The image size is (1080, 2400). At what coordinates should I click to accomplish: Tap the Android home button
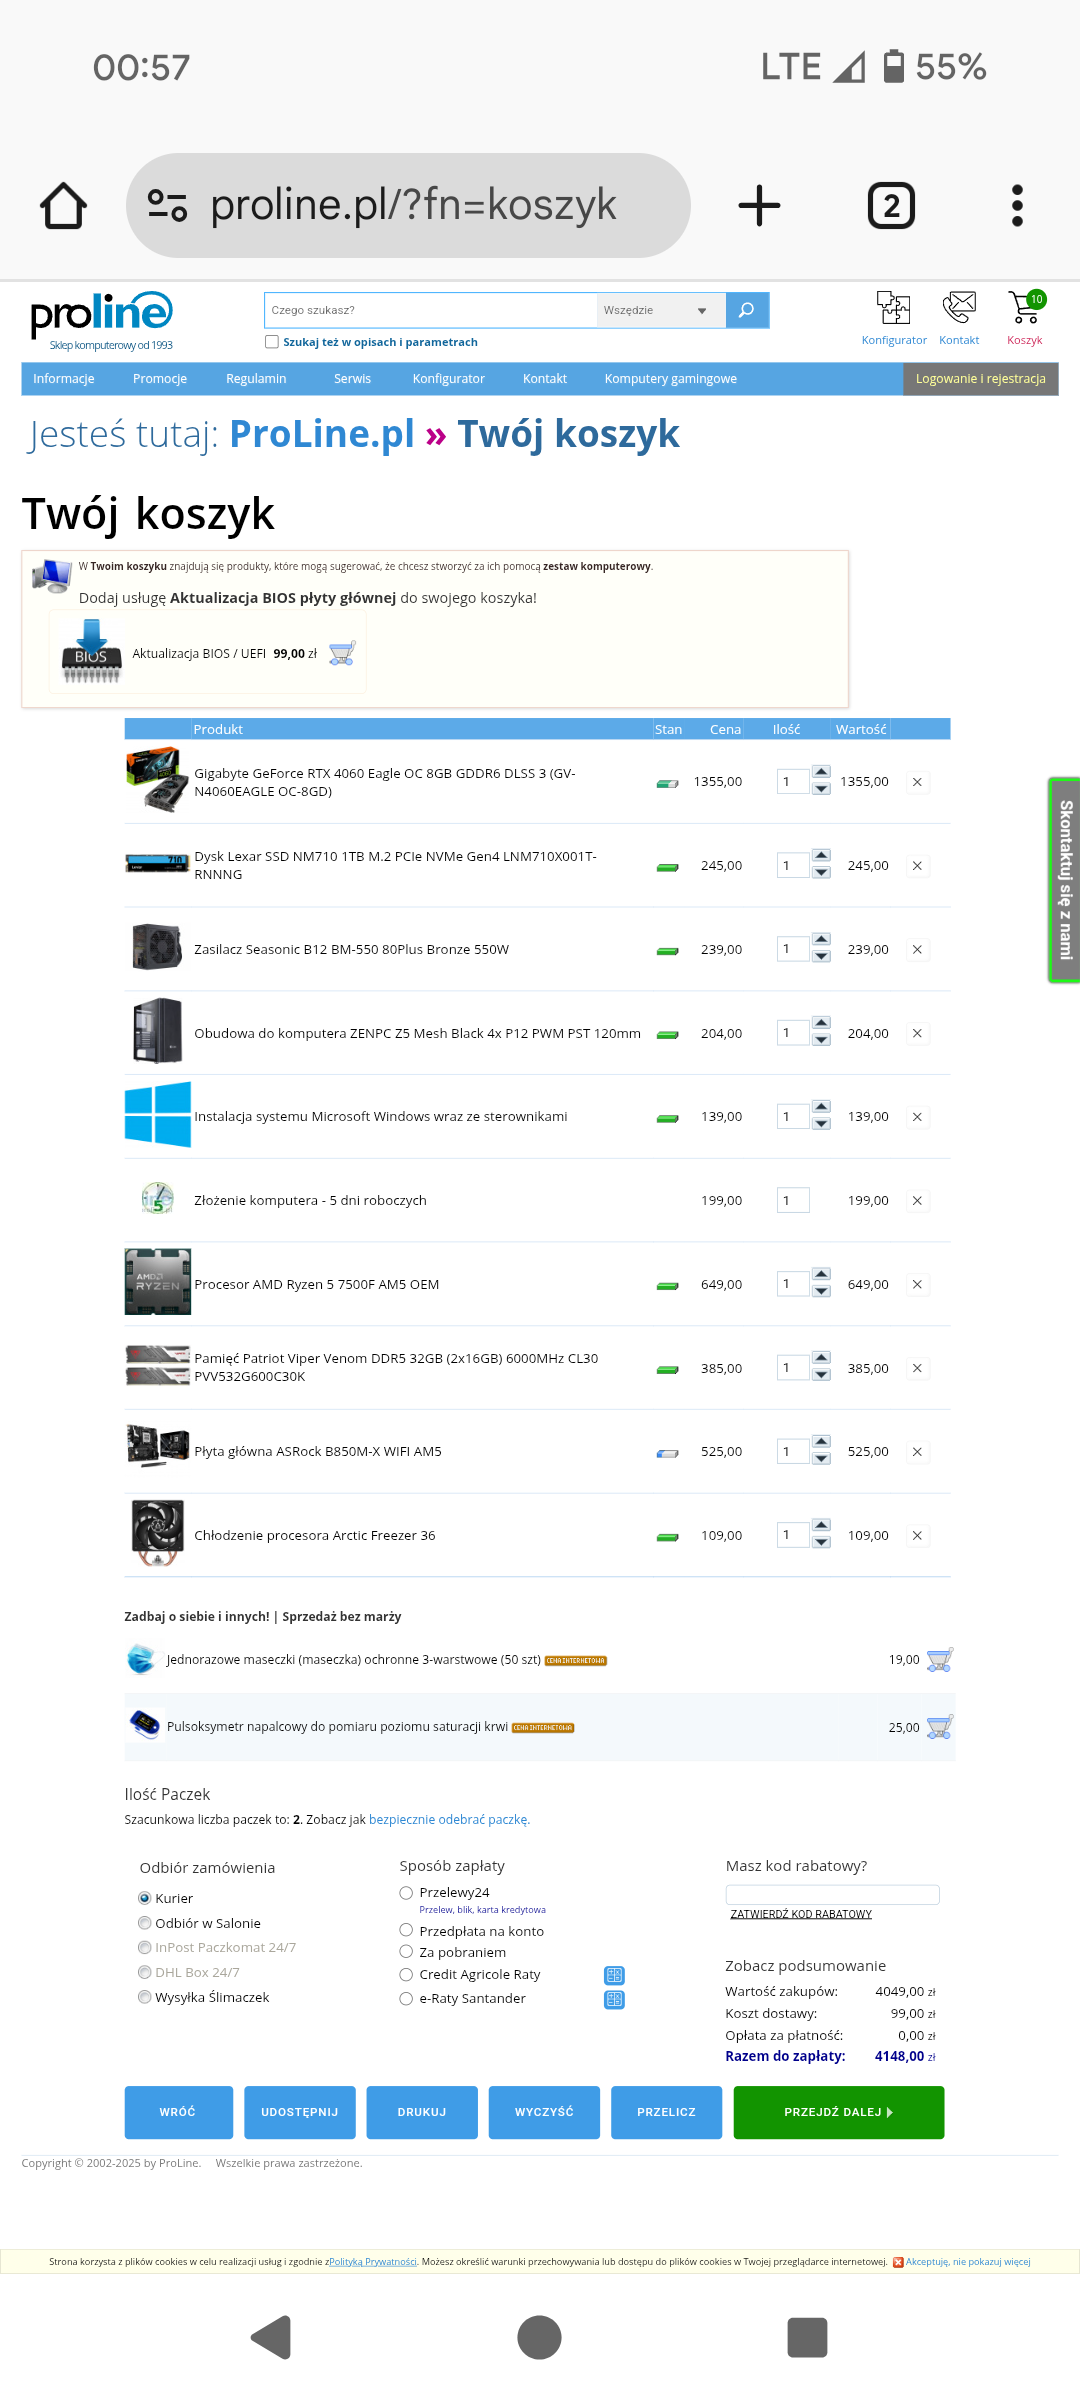pos(539,2337)
